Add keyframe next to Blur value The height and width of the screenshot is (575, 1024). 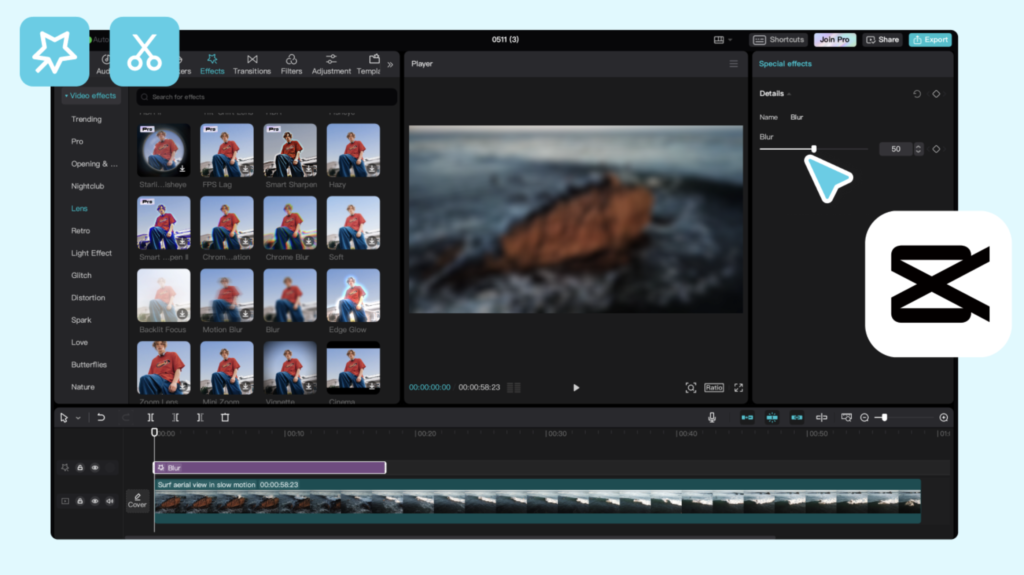pos(936,149)
